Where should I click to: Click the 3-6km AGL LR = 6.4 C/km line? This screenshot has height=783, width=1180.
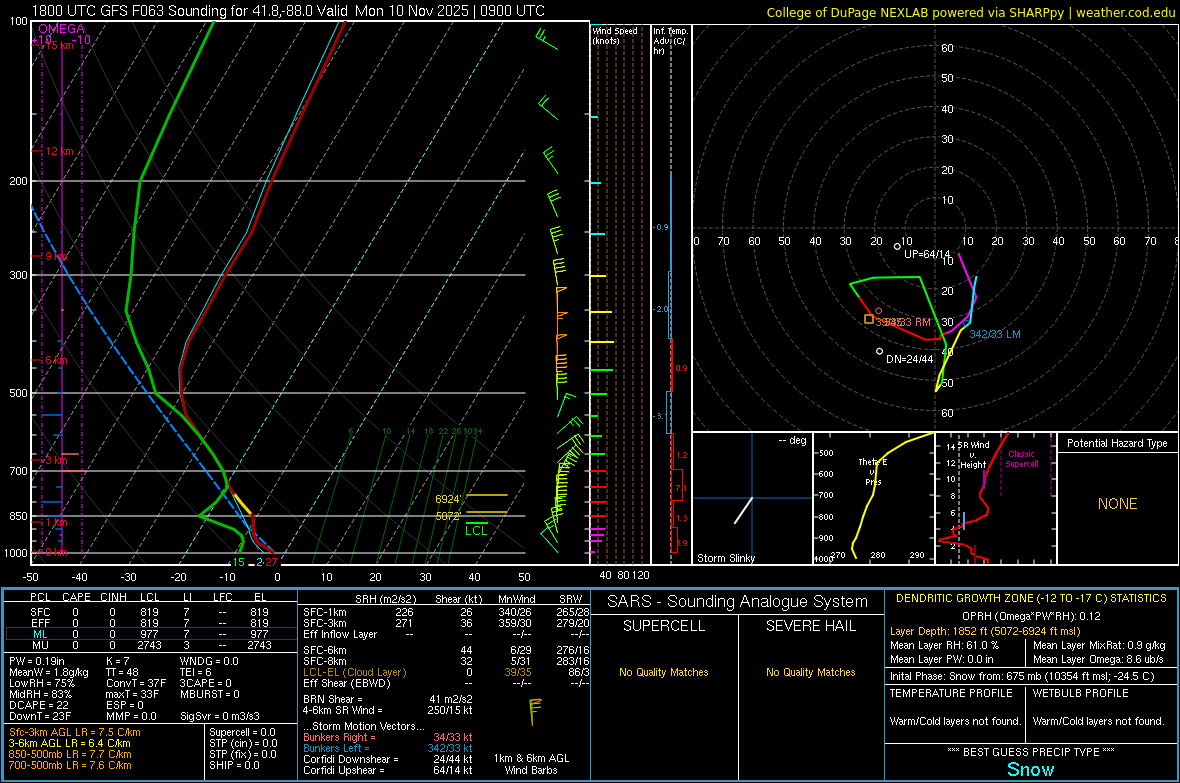[69, 743]
